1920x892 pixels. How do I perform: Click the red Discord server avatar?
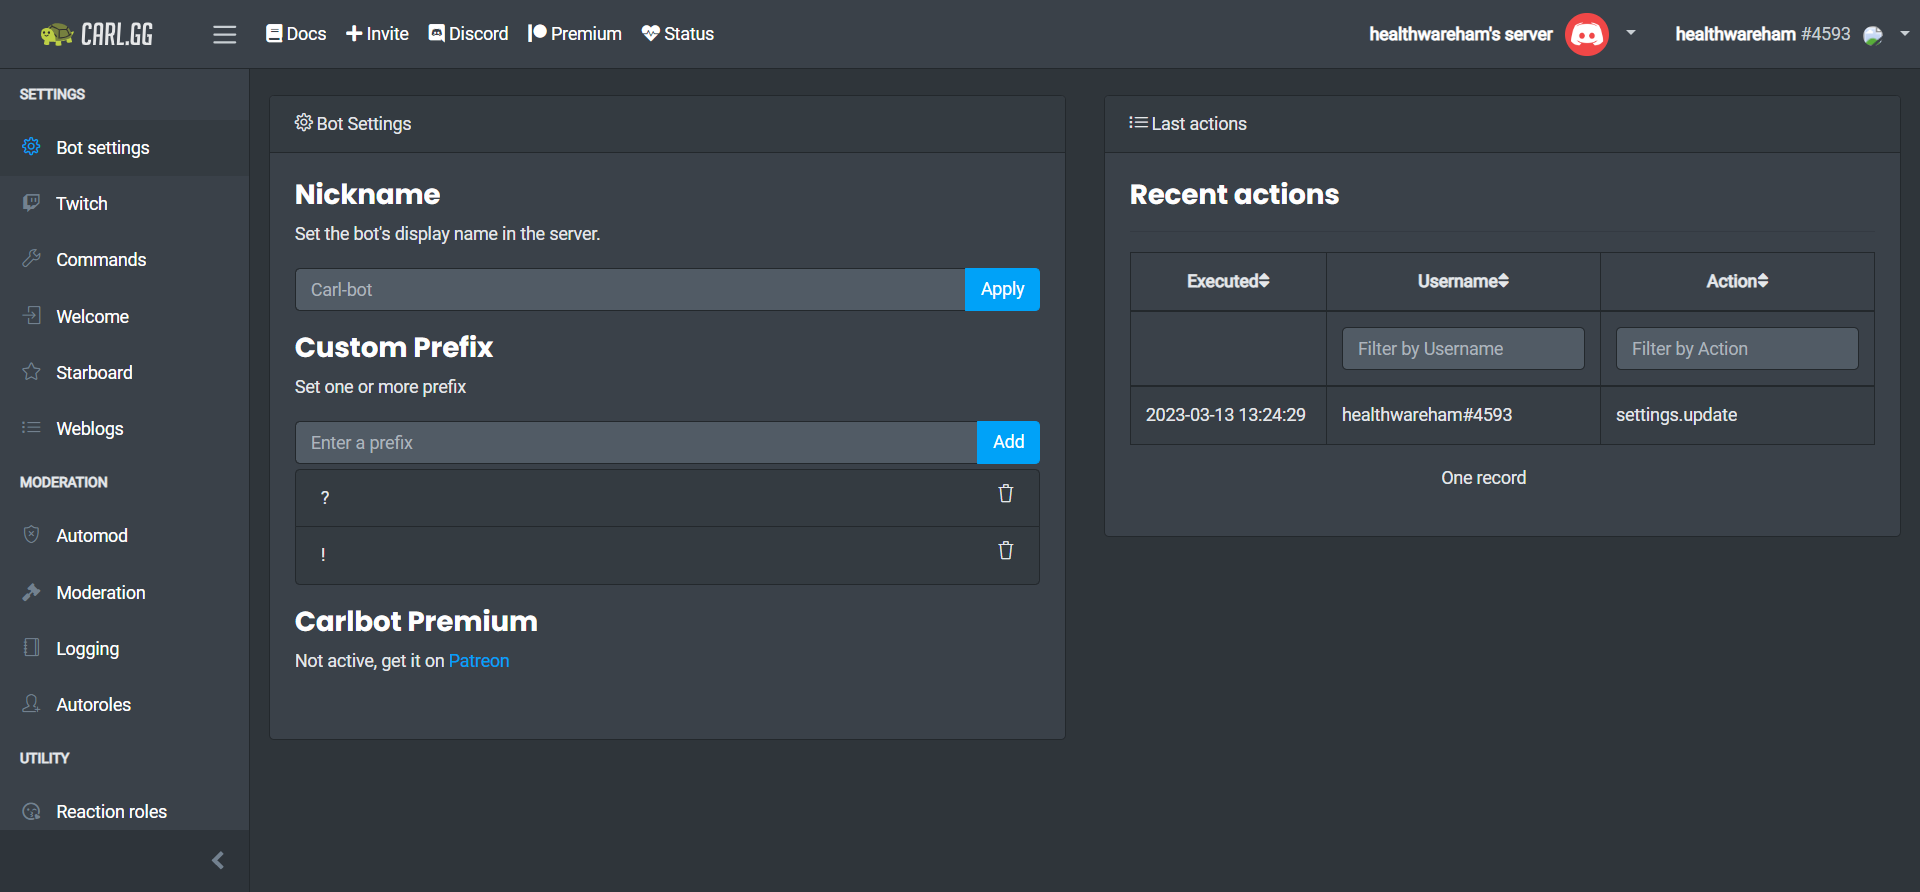[1587, 34]
